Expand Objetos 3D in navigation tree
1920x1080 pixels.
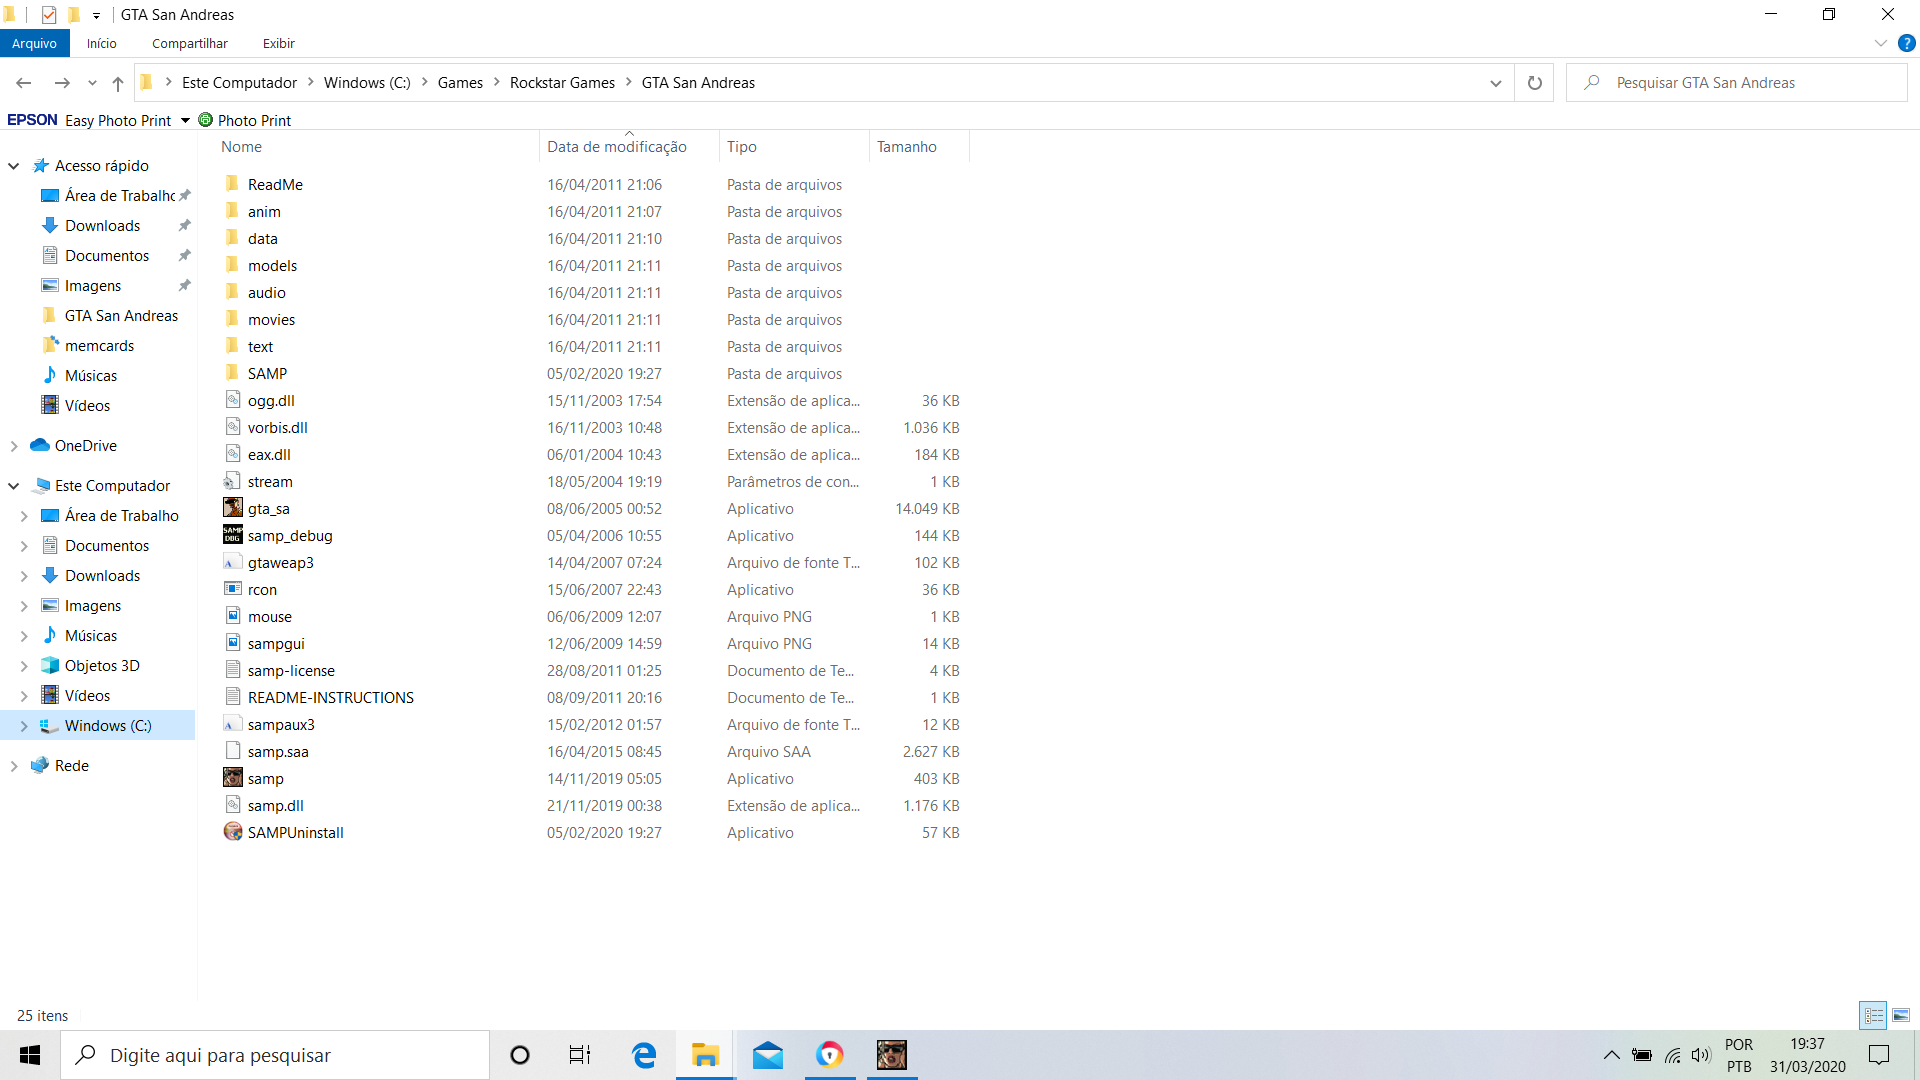pos(24,666)
